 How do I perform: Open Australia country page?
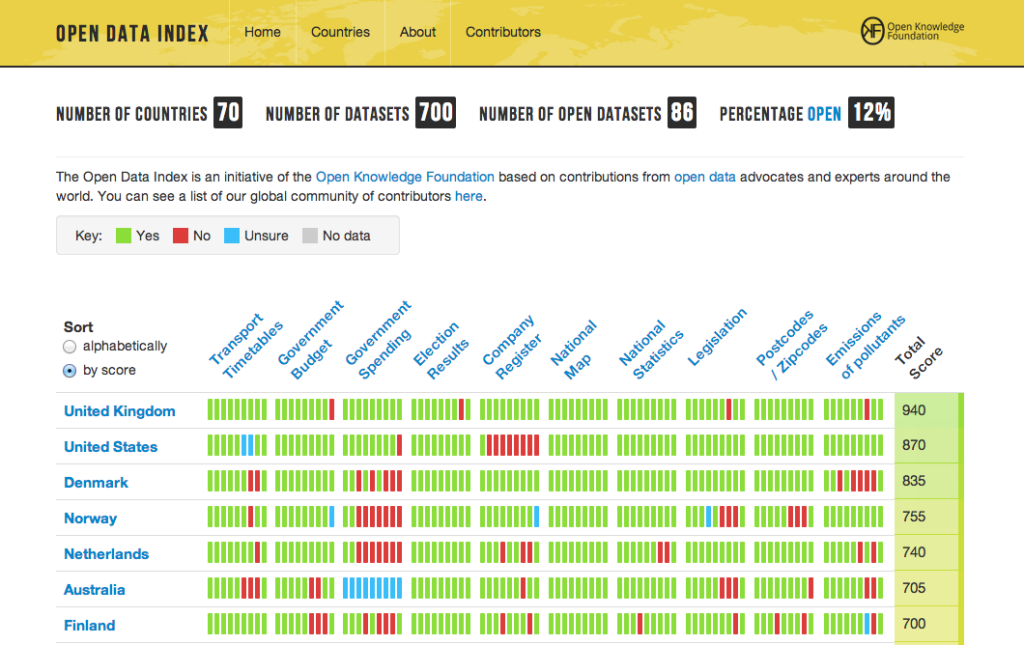pyautogui.click(x=94, y=590)
